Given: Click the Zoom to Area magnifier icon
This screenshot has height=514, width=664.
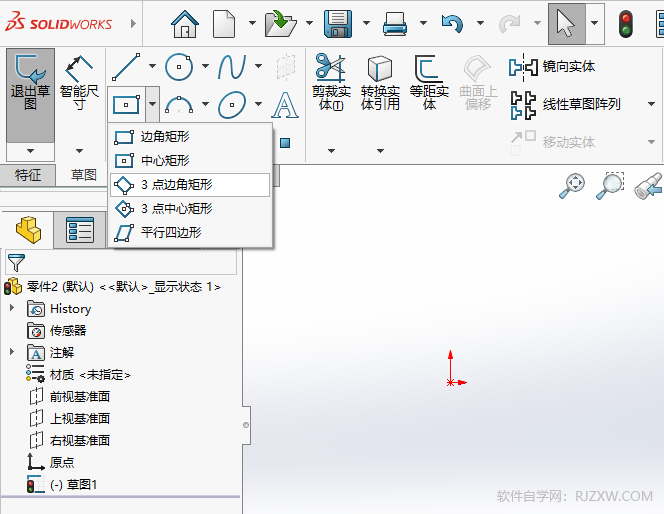Looking at the screenshot, I should tap(610, 185).
